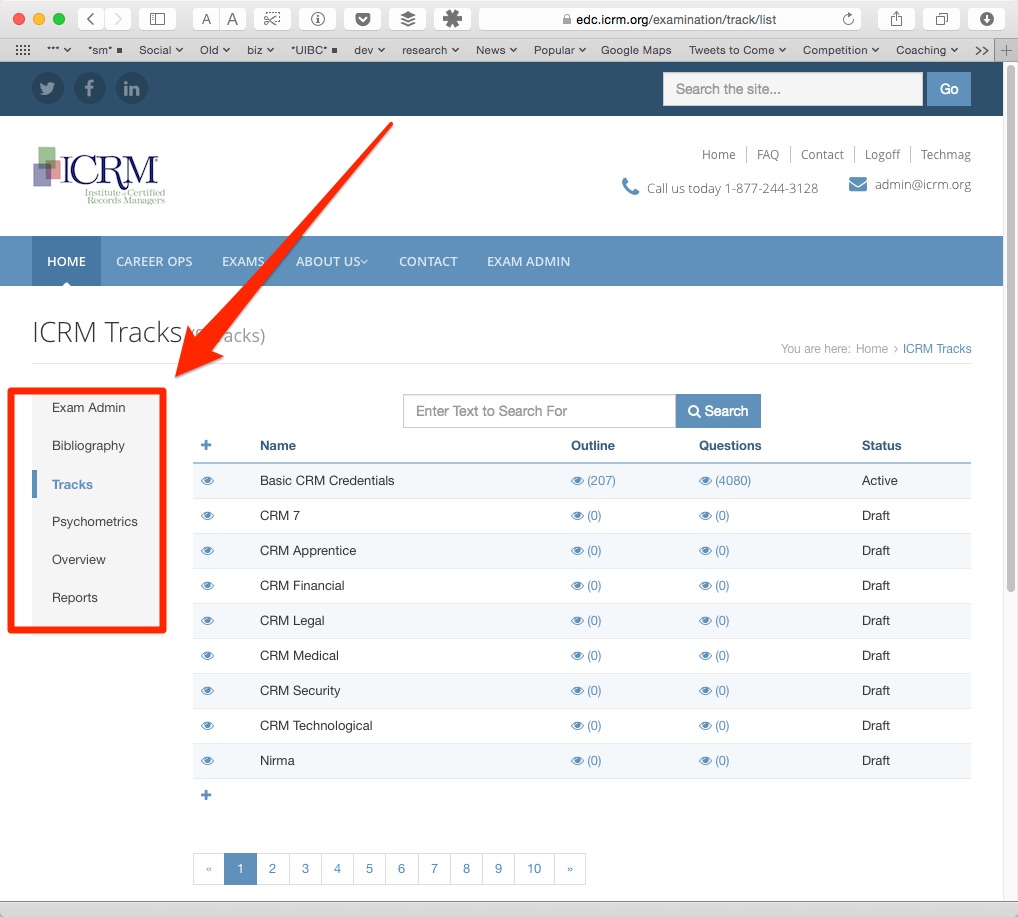Image resolution: width=1018 pixels, height=917 pixels.
Task: Click the Go site search button
Action: click(949, 89)
